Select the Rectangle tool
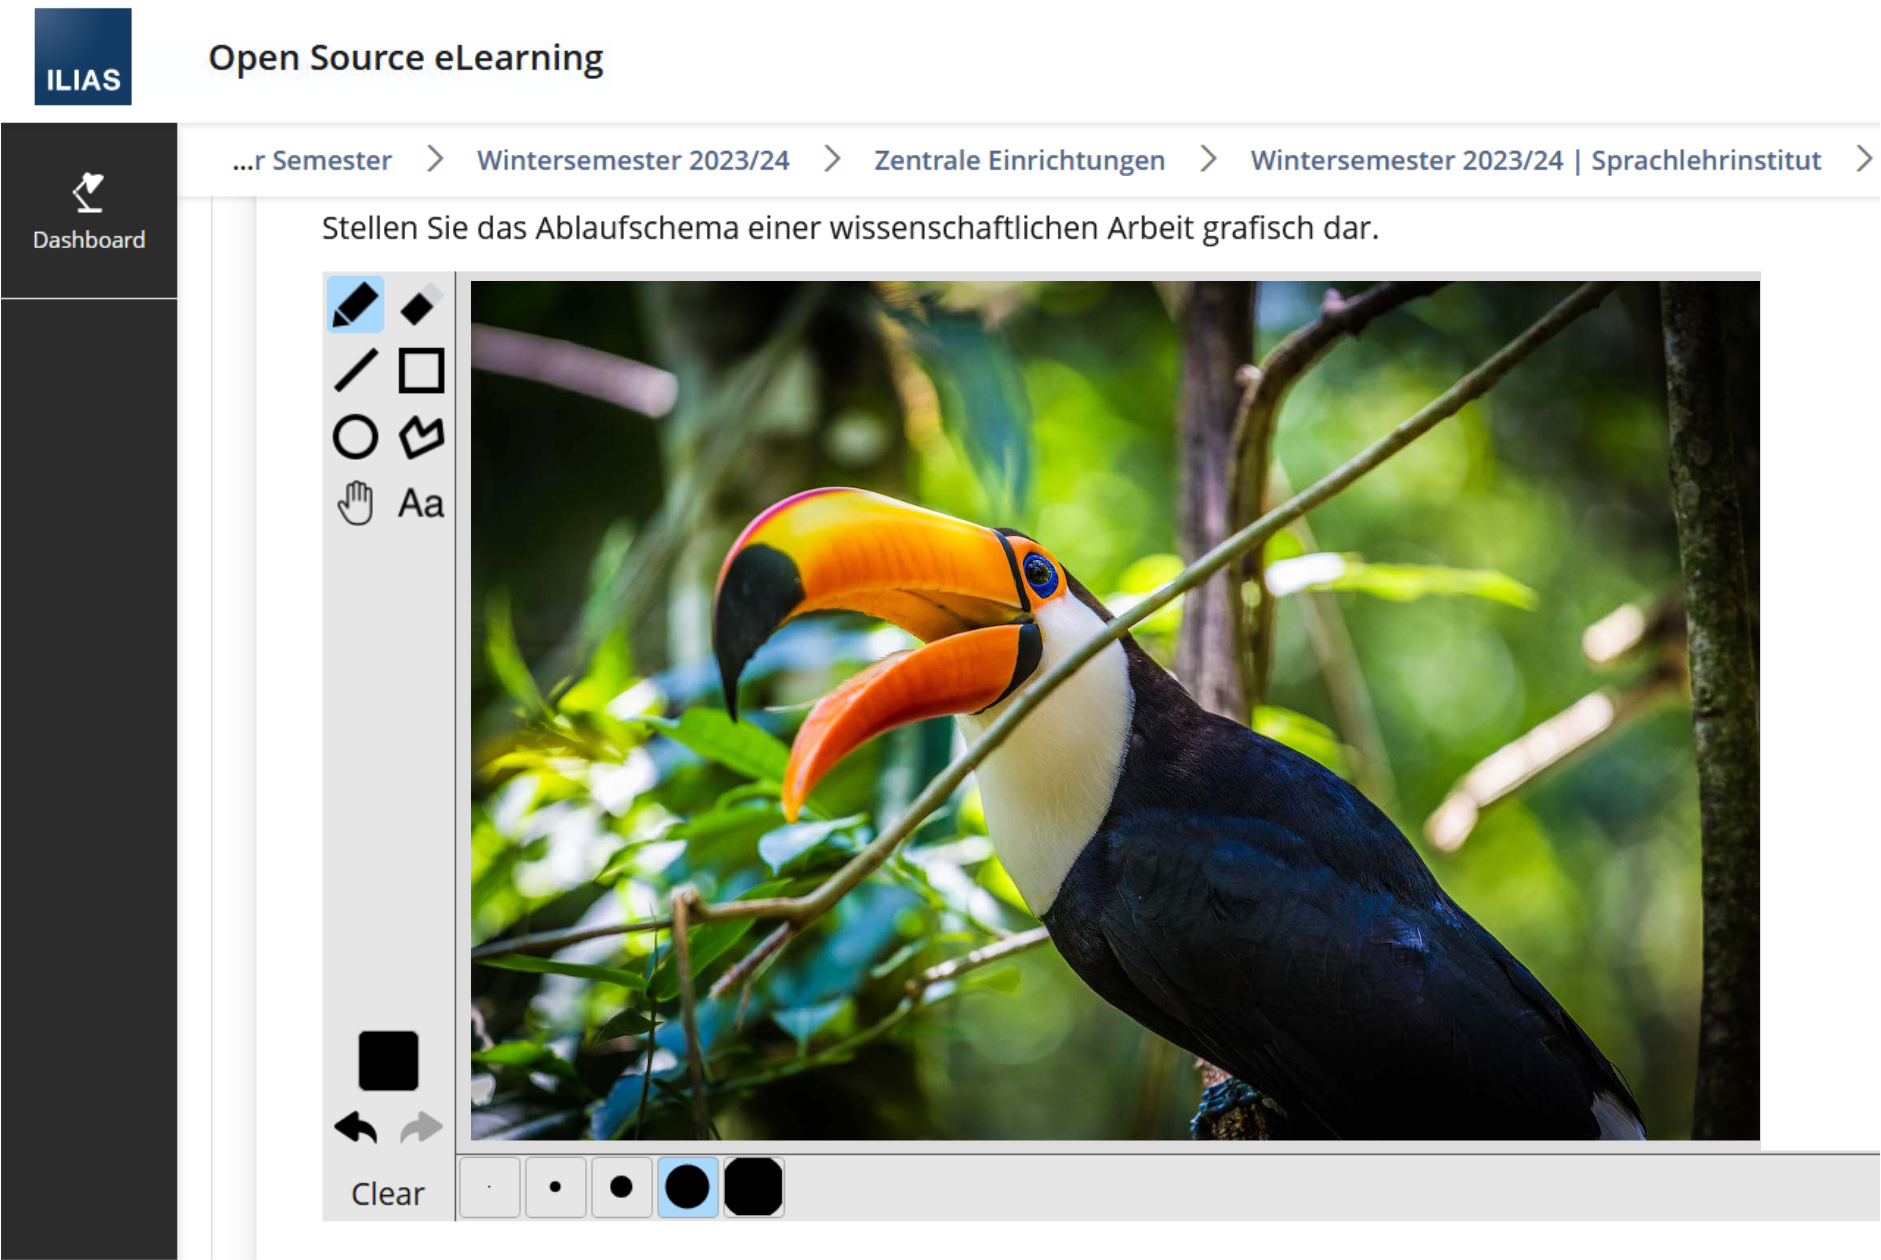Screen dimensions: 1881x1260 pos(421,371)
